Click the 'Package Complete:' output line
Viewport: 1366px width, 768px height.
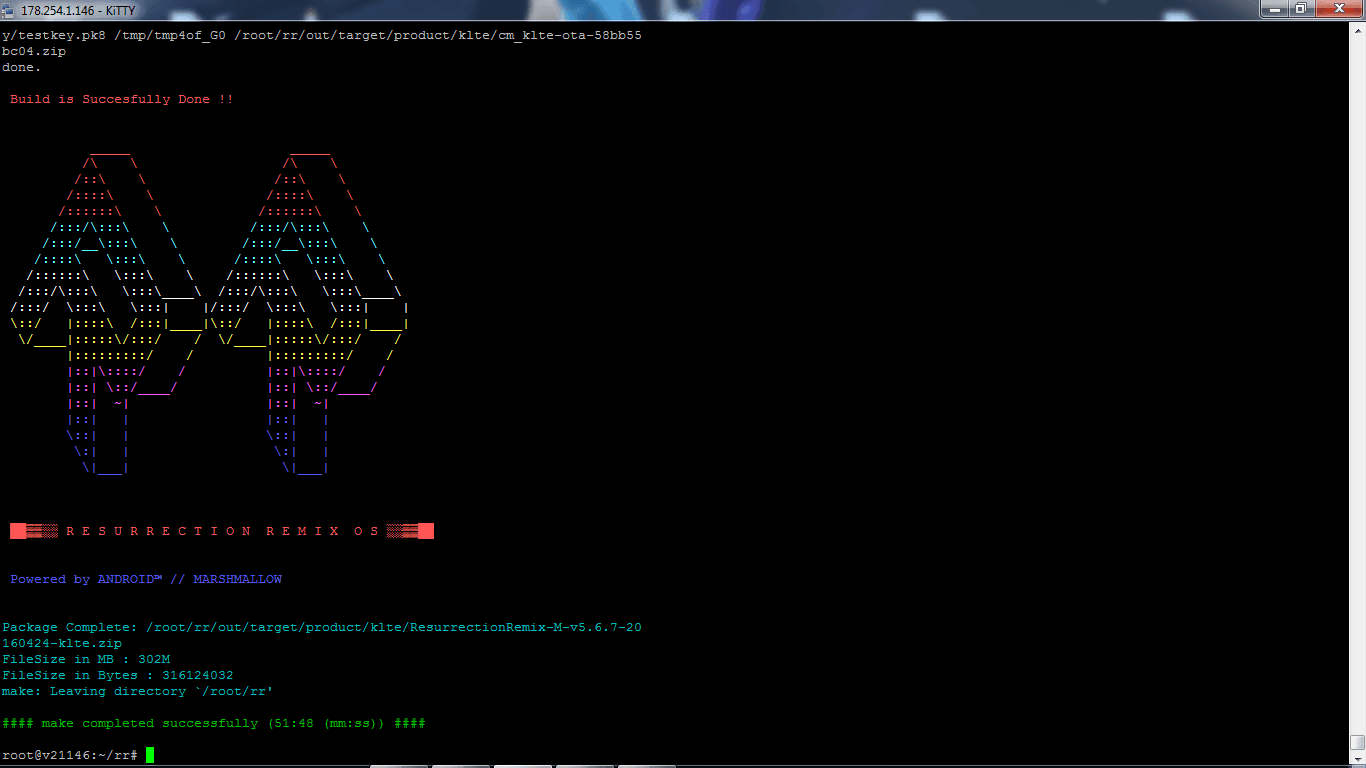(x=322, y=627)
